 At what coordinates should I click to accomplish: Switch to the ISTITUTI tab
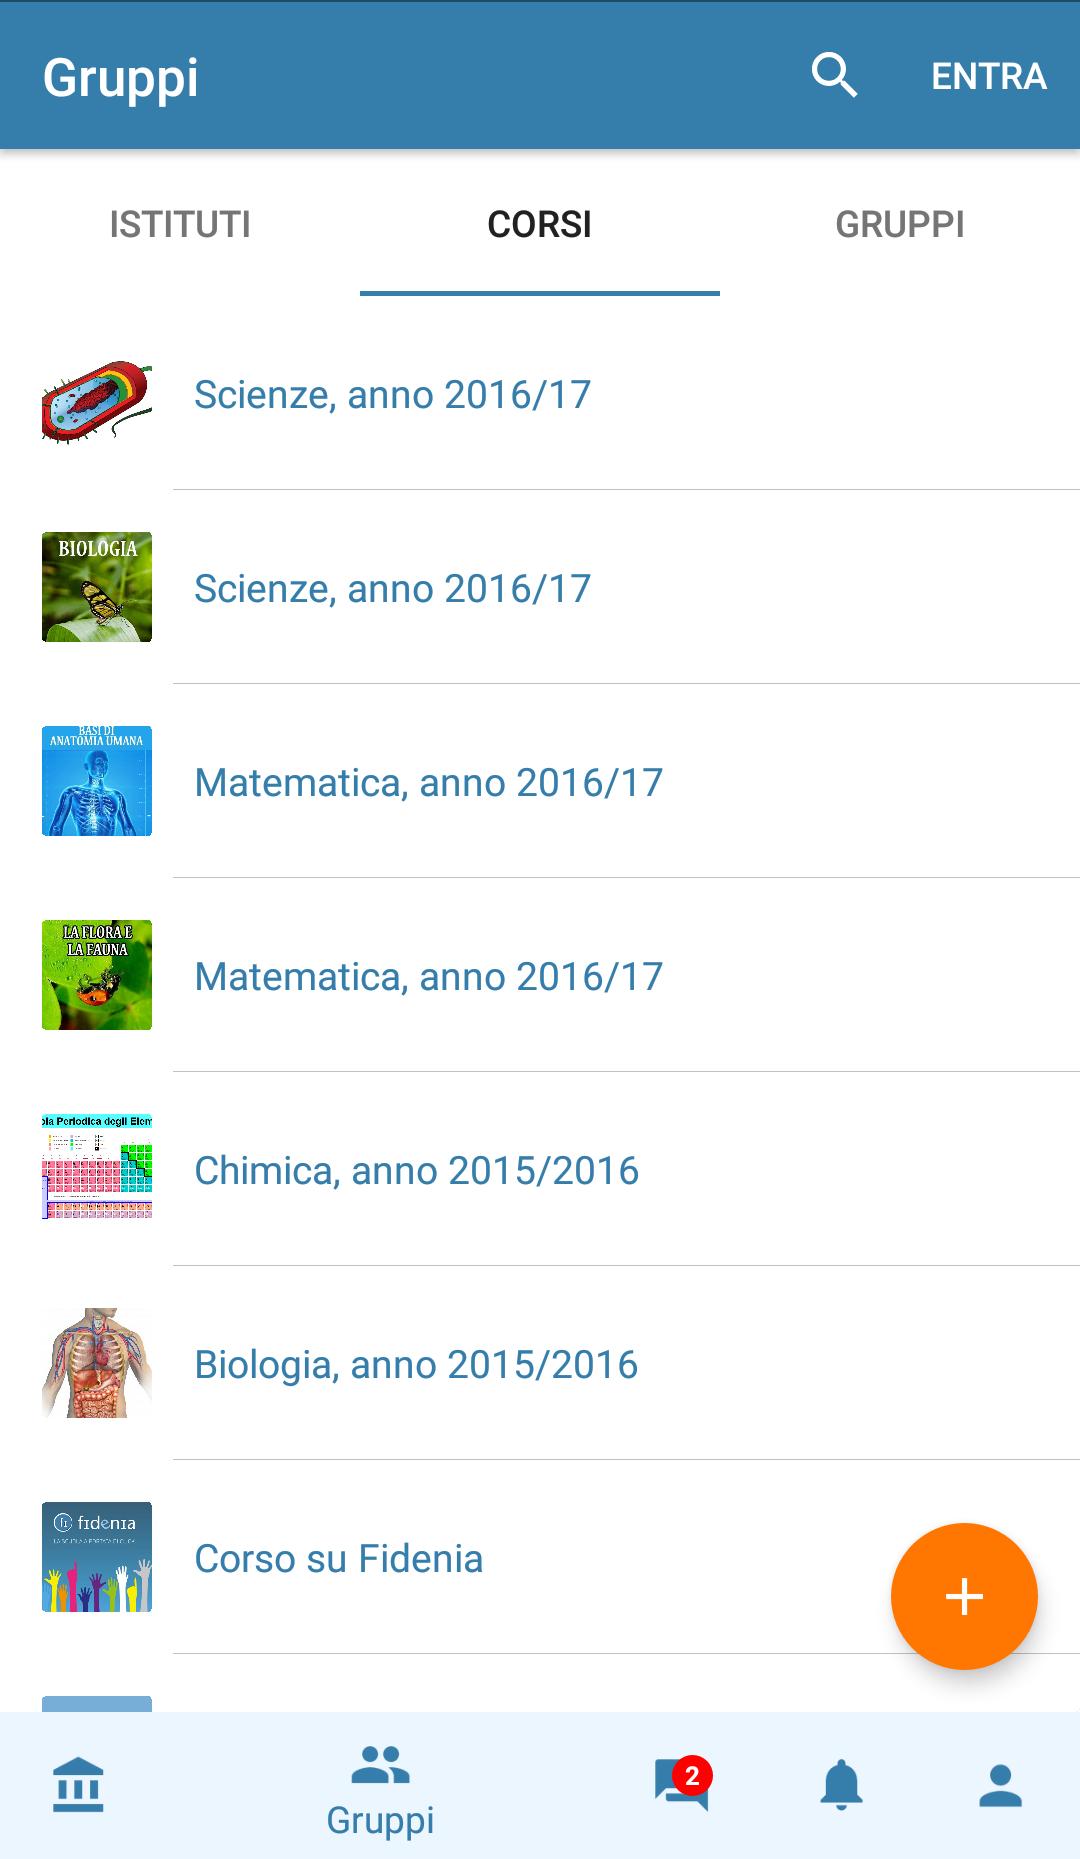(180, 224)
